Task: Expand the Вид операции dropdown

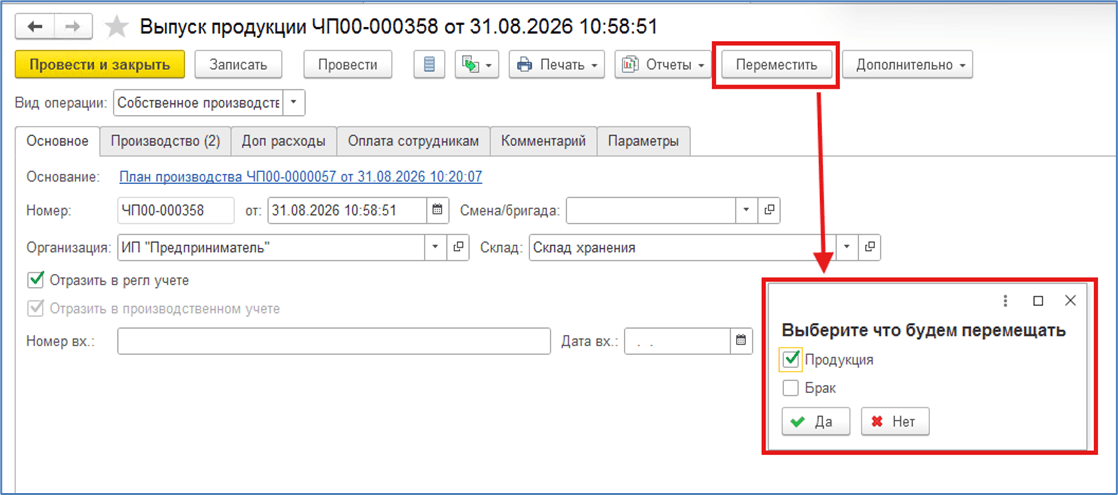Action: tap(294, 103)
